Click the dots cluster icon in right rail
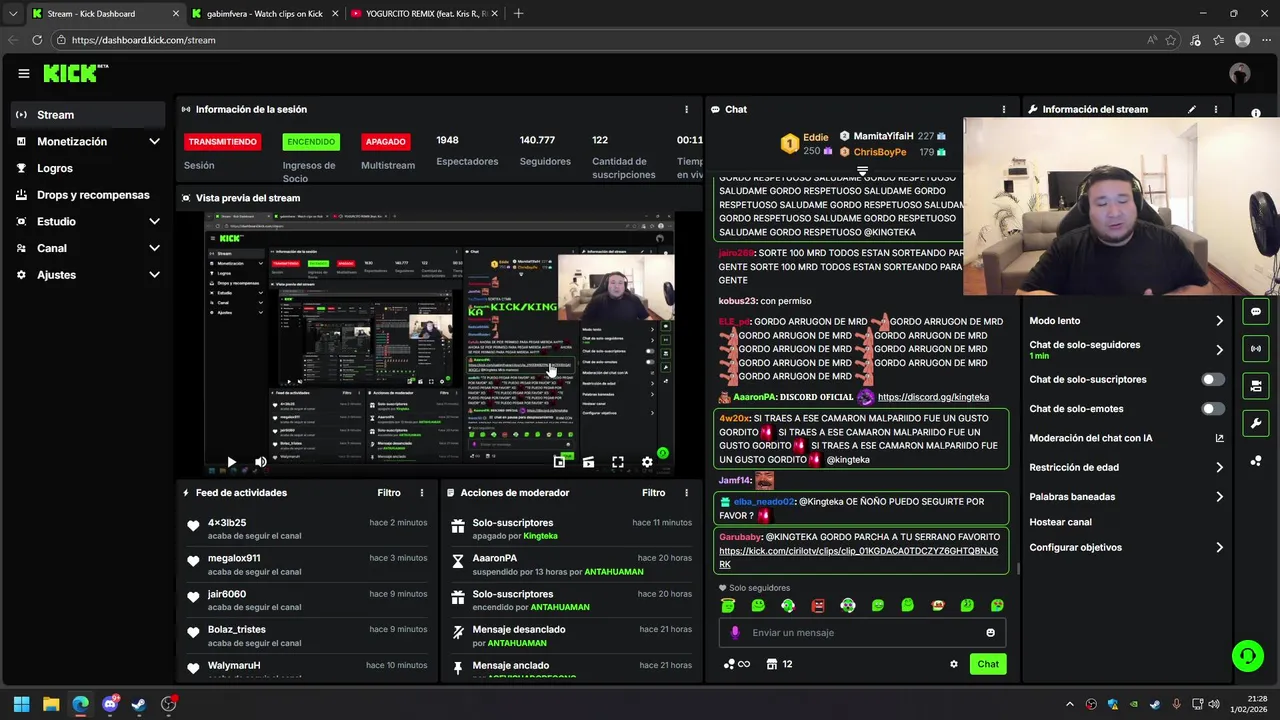 (x=1256, y=461)
